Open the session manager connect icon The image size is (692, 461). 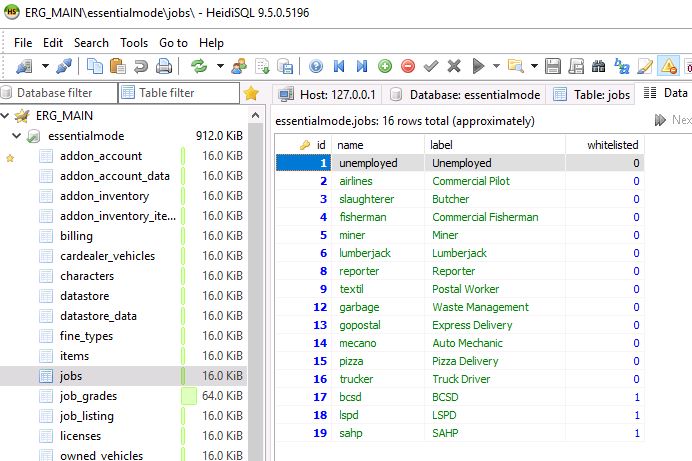coord(24,67)
